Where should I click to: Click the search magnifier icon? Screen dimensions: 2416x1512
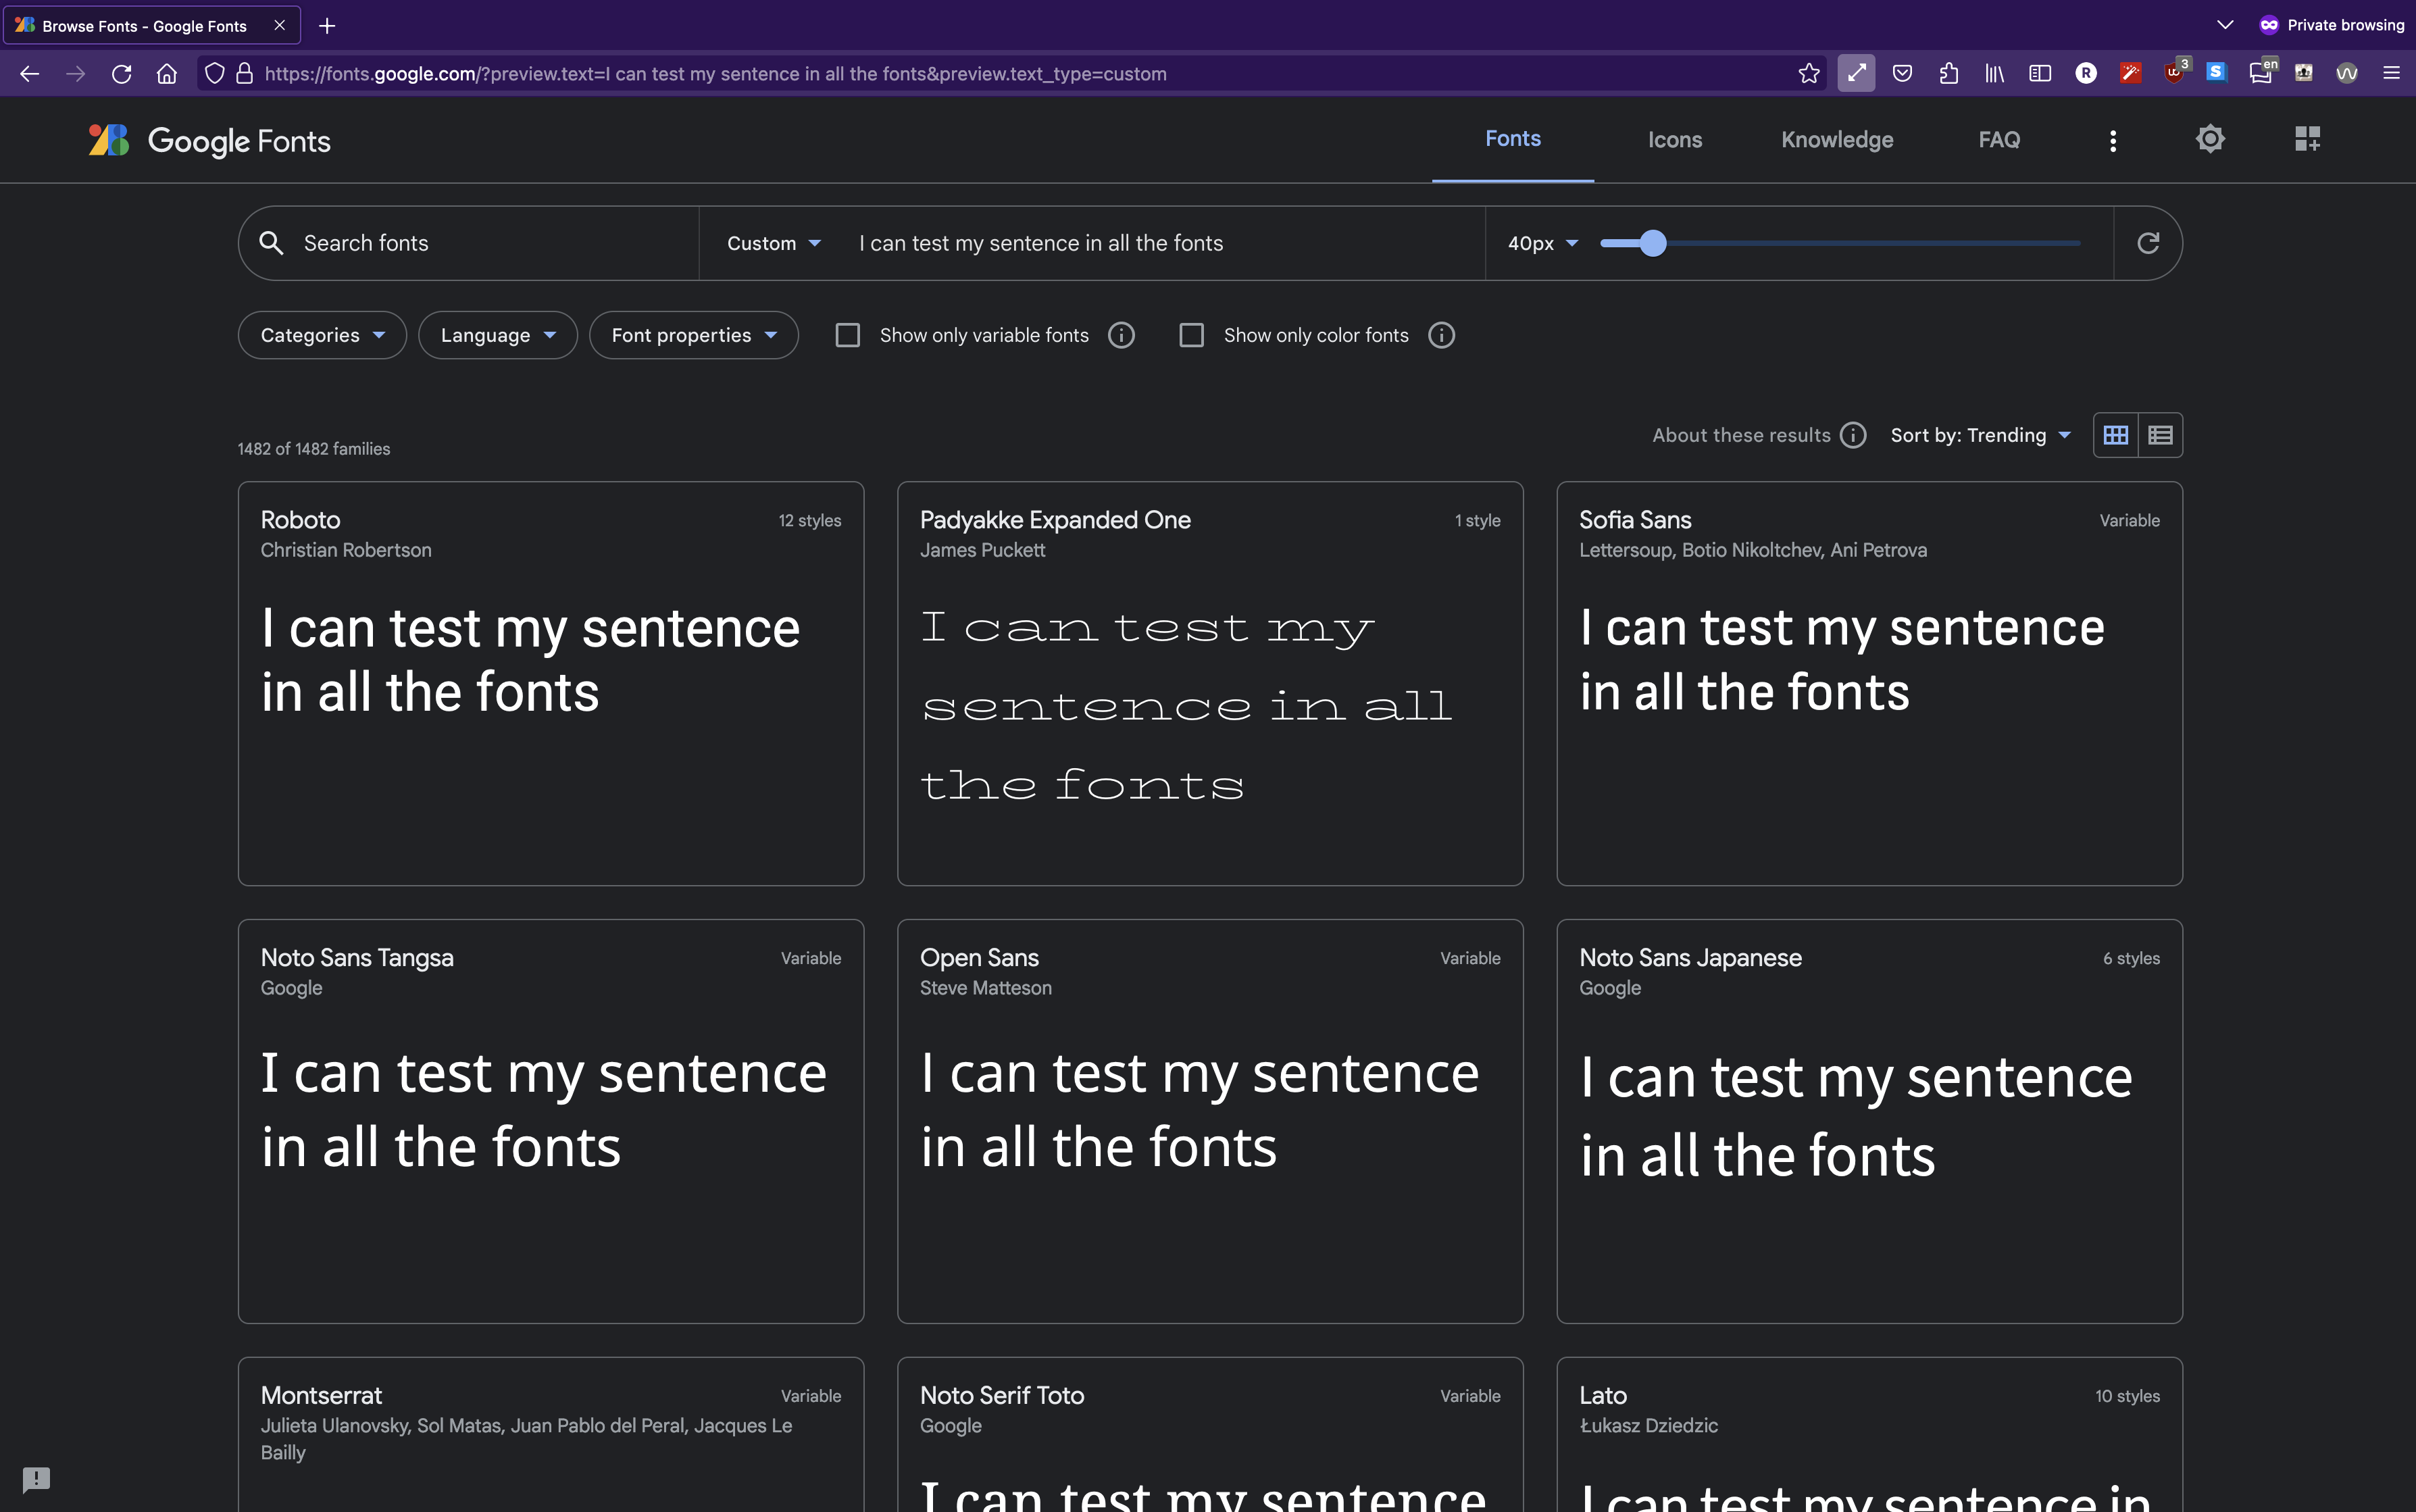click(x=271, y=243)
